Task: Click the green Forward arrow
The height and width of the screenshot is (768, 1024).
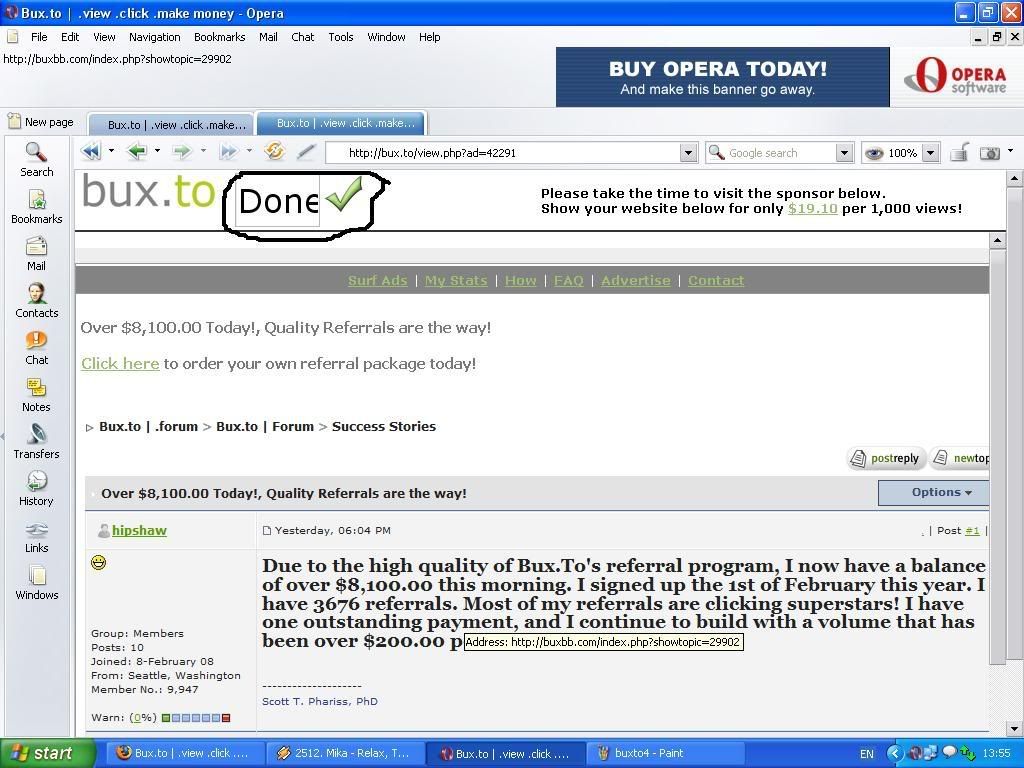Action: 182,152
